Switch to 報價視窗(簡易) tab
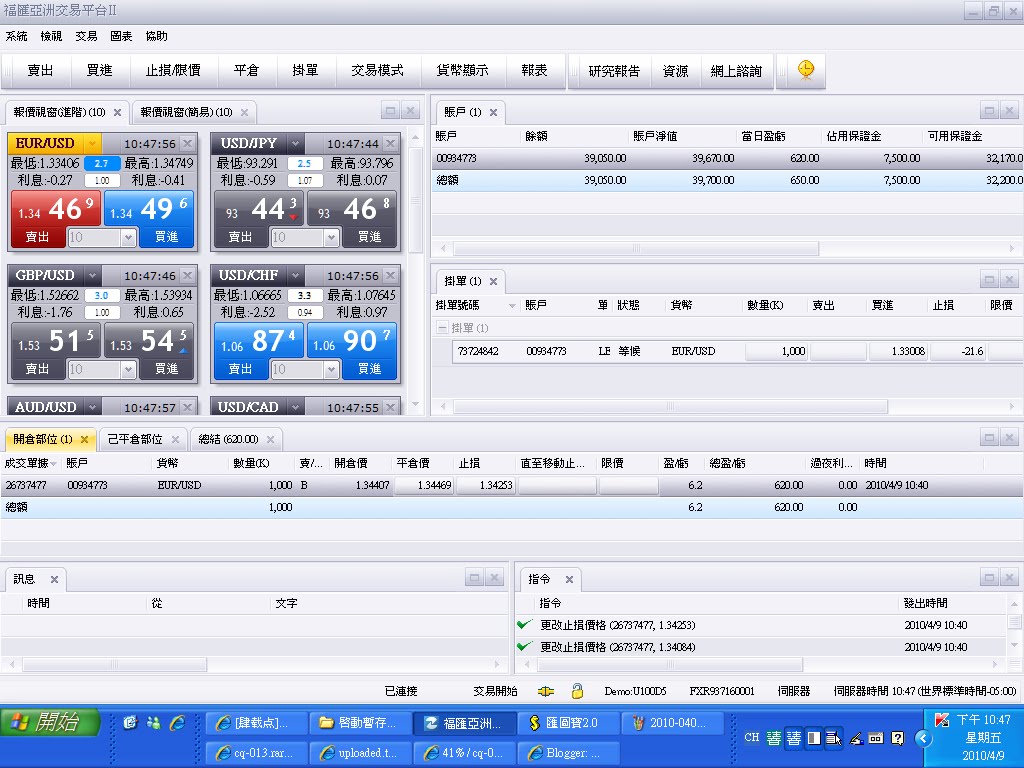The image size is (1024, 768). pos(186,112)
